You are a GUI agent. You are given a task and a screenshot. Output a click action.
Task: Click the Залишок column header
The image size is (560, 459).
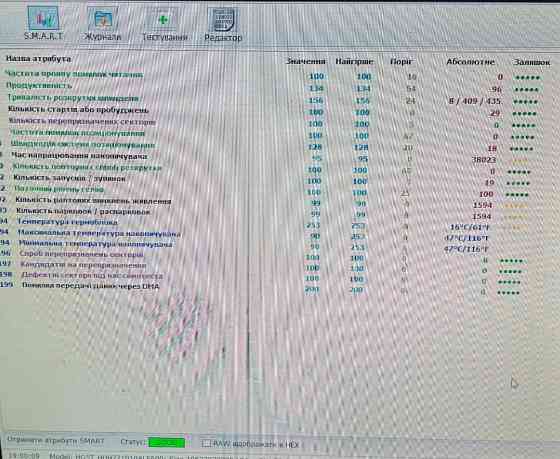coord(531,62)
